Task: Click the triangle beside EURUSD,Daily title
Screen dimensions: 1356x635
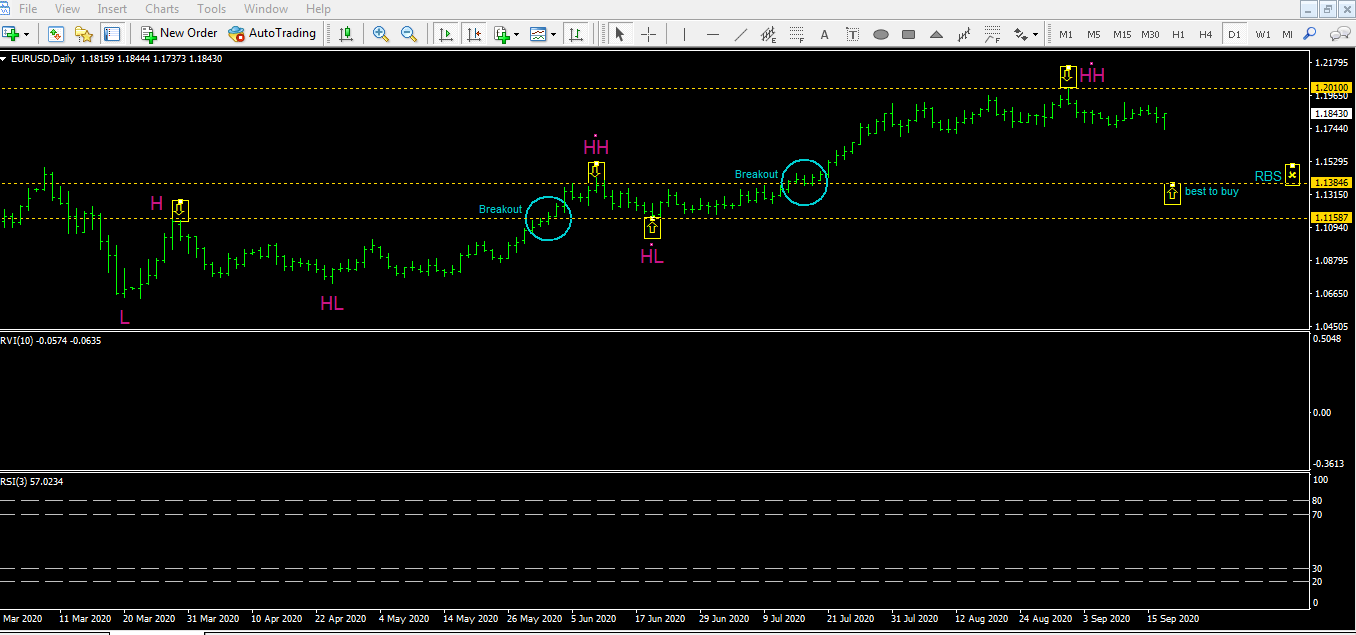Action: (x=4, y=59)
